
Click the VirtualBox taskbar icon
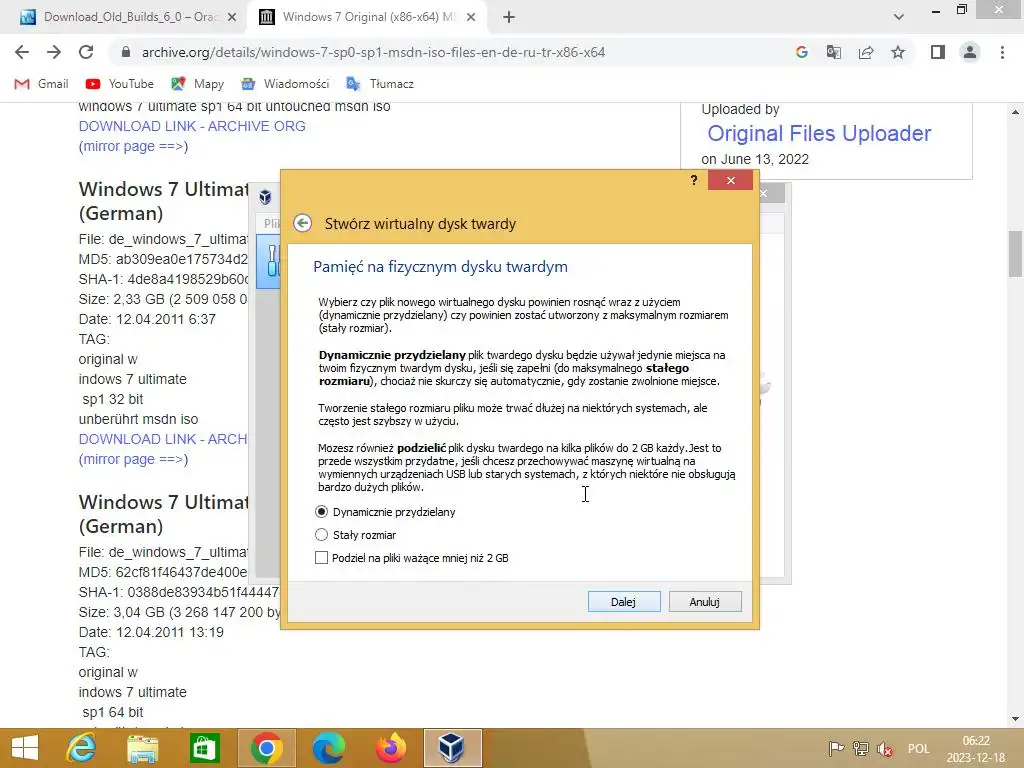(x=452, y=748)
